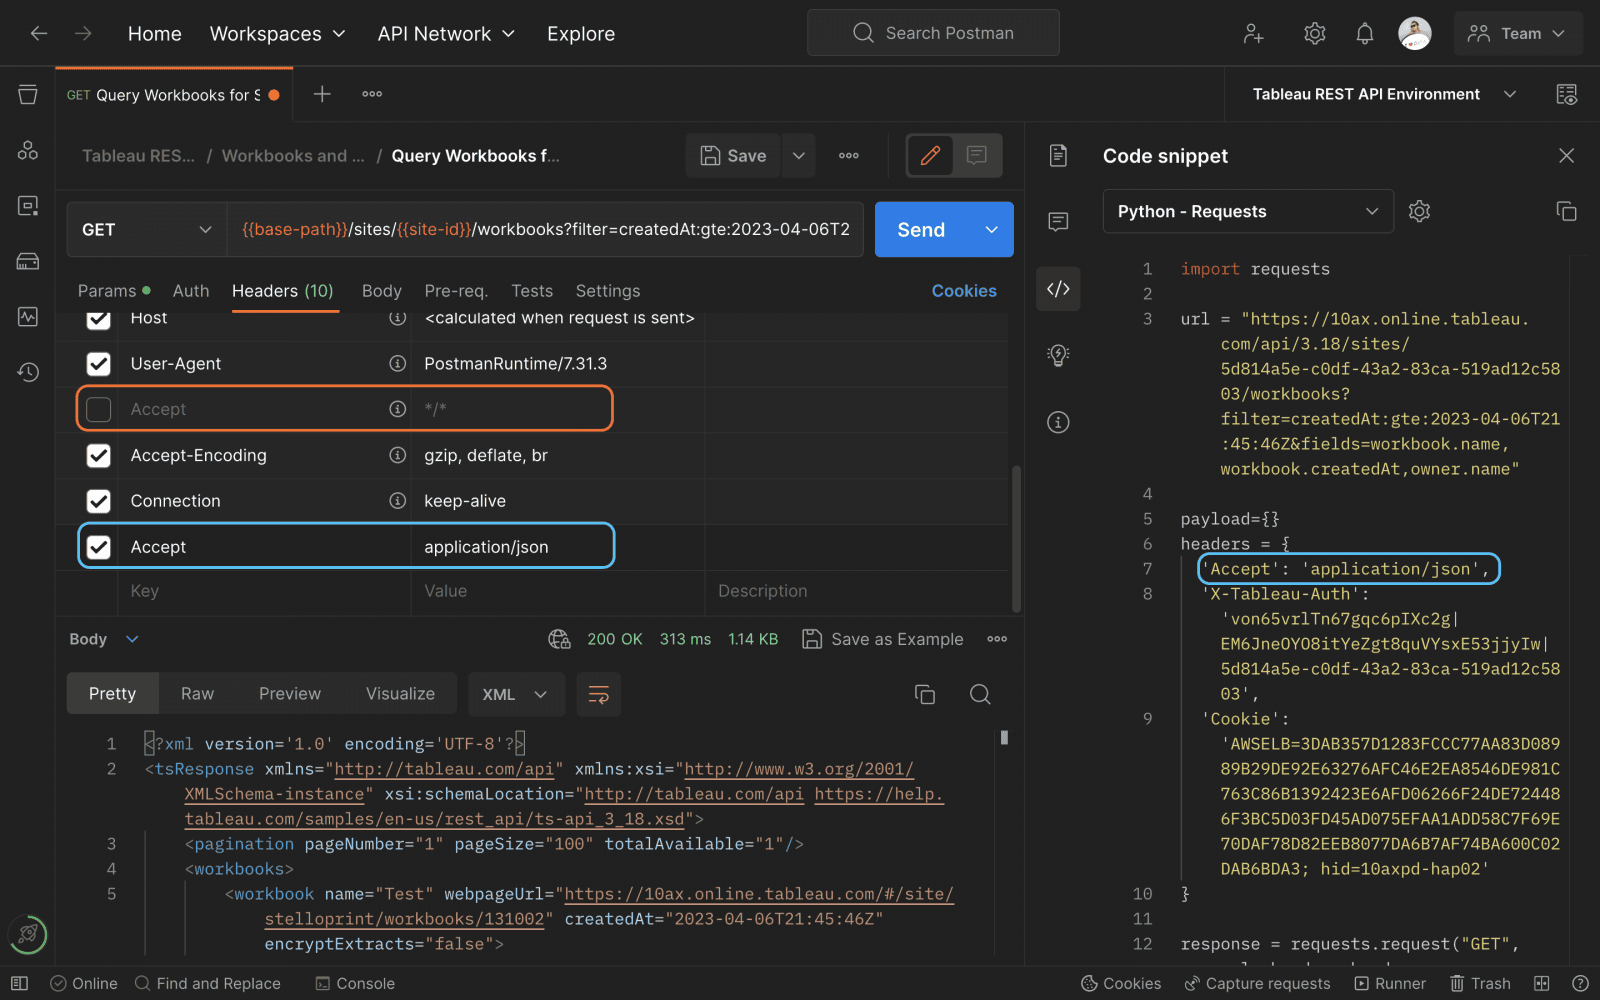Uncheck the Accept application/json header
Viewport: 1600px width, 1000px height.
98,547
